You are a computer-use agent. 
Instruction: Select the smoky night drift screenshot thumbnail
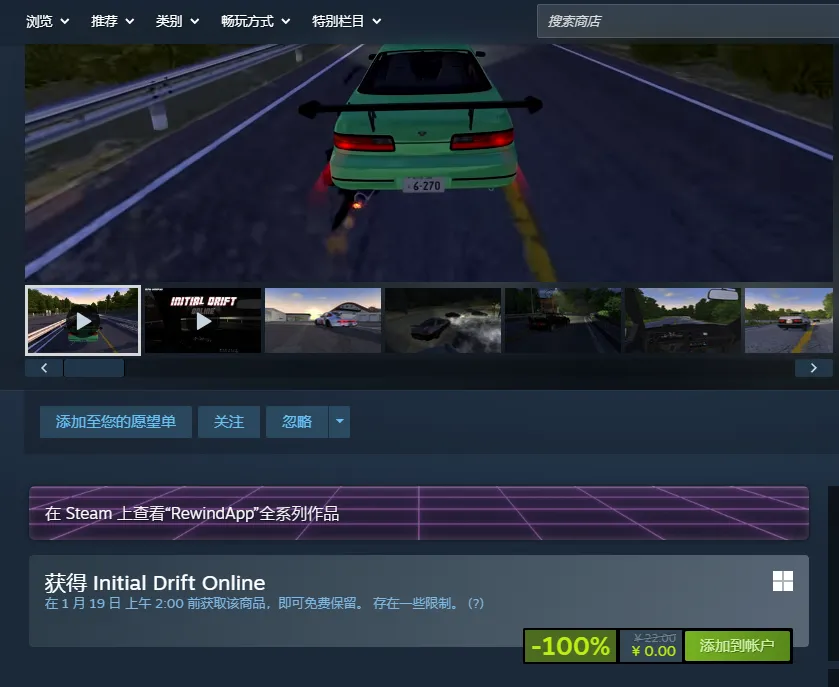coord(443,320)
